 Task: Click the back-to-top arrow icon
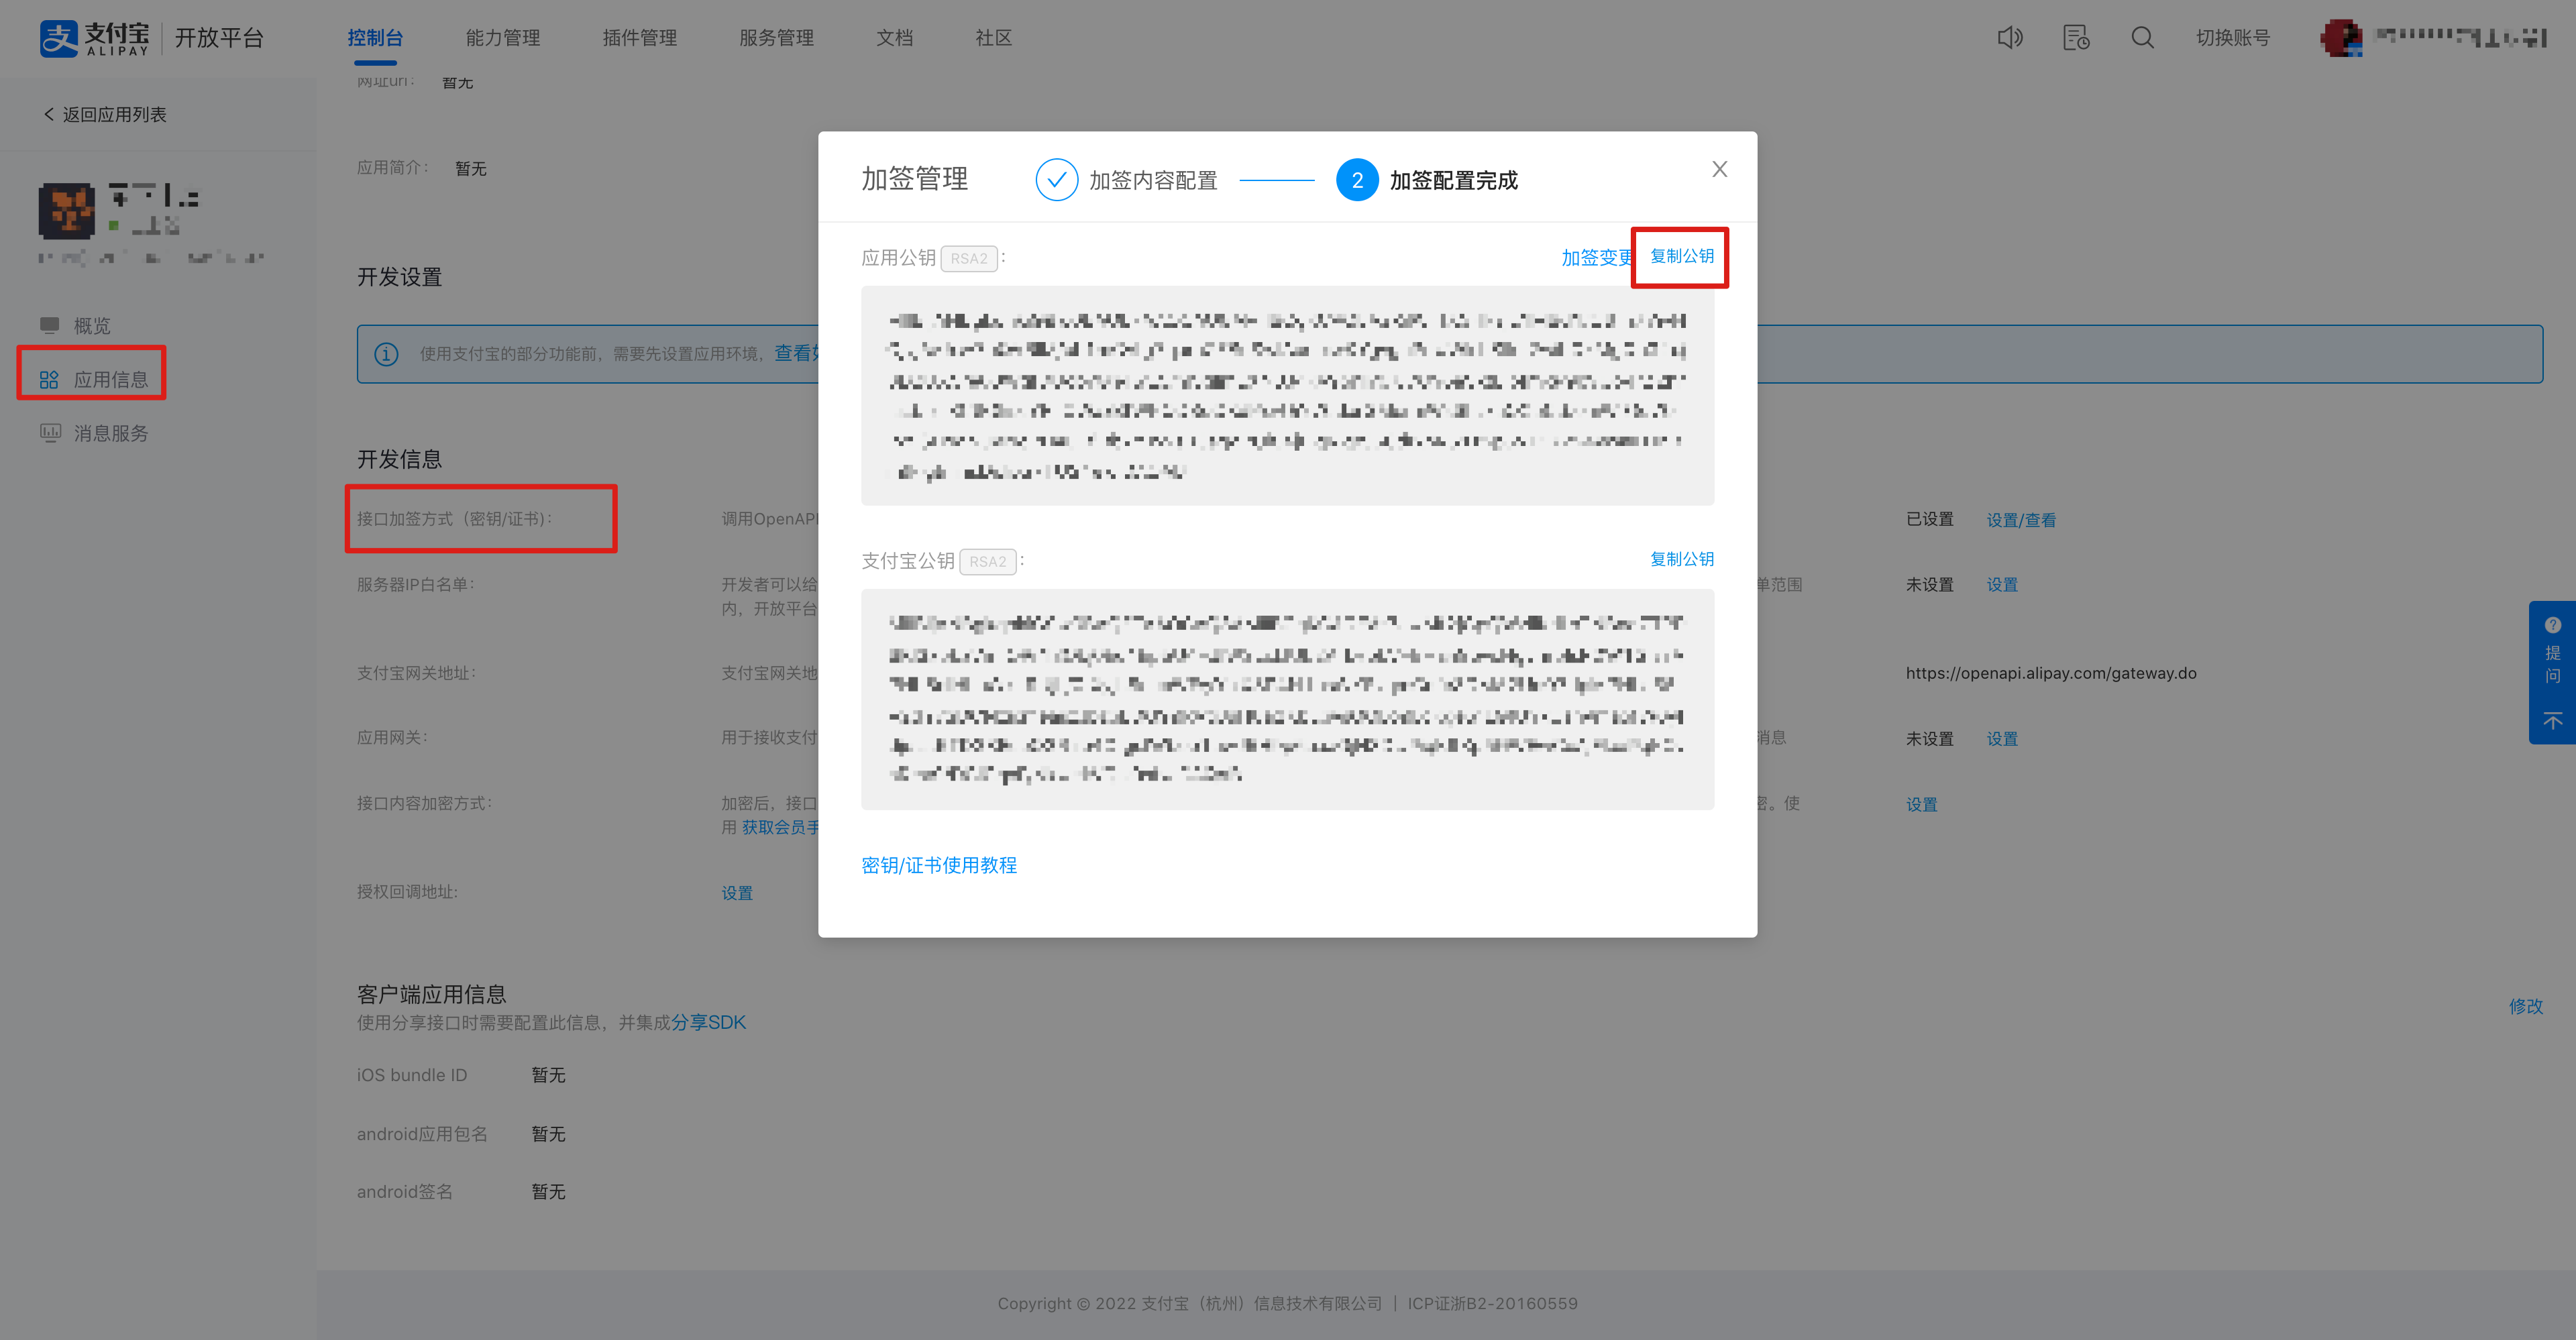2552,721
